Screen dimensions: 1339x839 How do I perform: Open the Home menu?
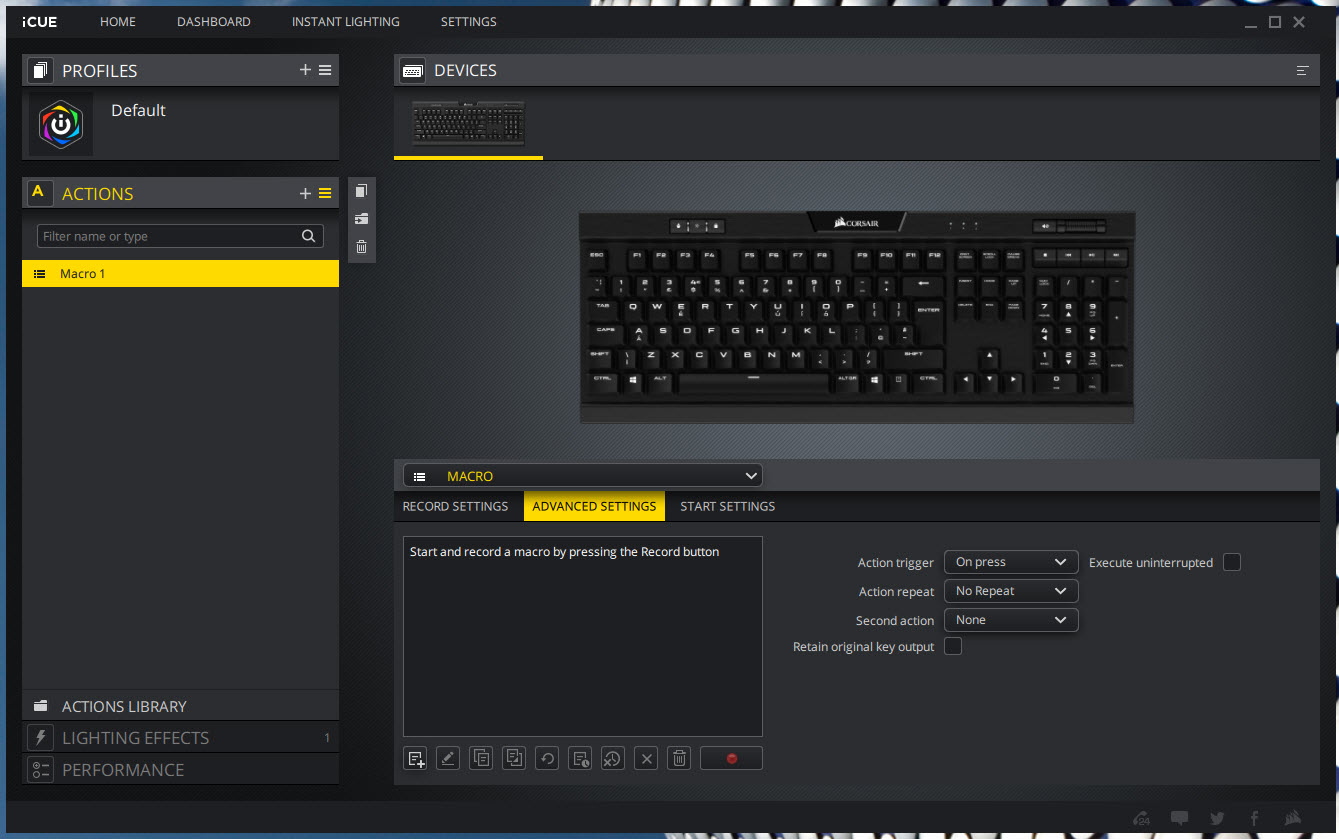[x=118, y=21]
